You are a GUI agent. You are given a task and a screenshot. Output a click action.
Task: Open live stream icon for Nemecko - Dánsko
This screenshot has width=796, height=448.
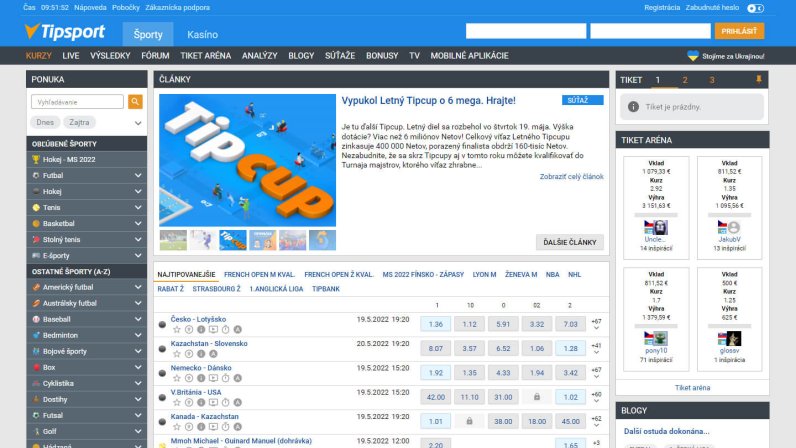point(213,378)
